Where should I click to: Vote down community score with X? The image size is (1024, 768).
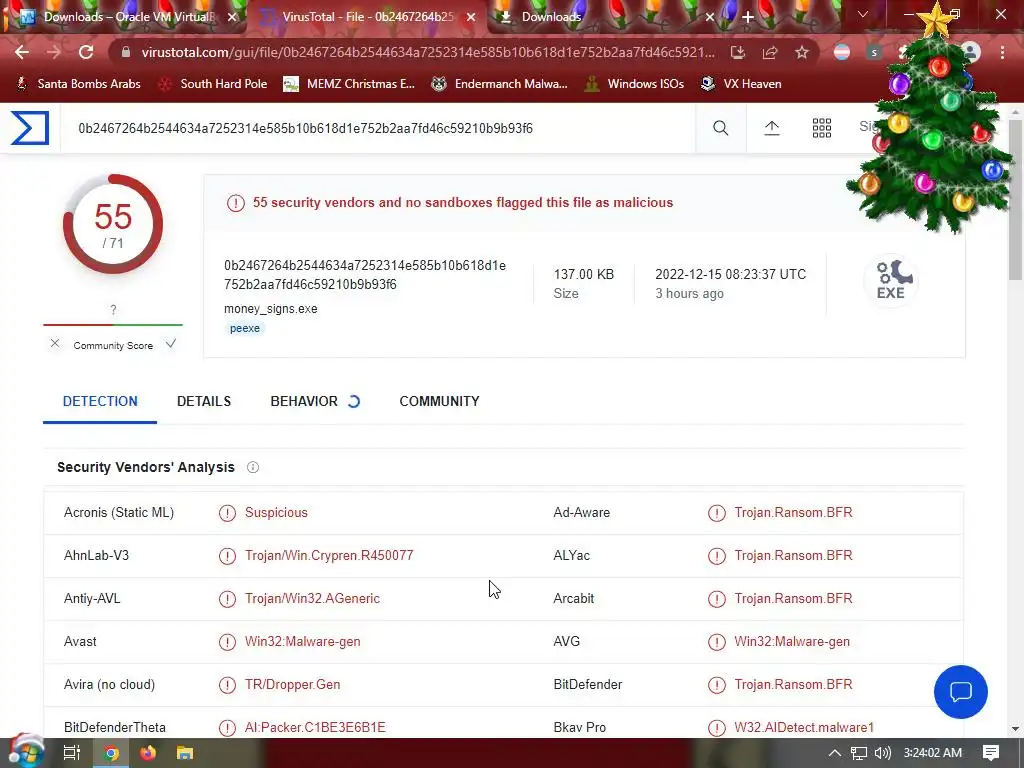55,344
